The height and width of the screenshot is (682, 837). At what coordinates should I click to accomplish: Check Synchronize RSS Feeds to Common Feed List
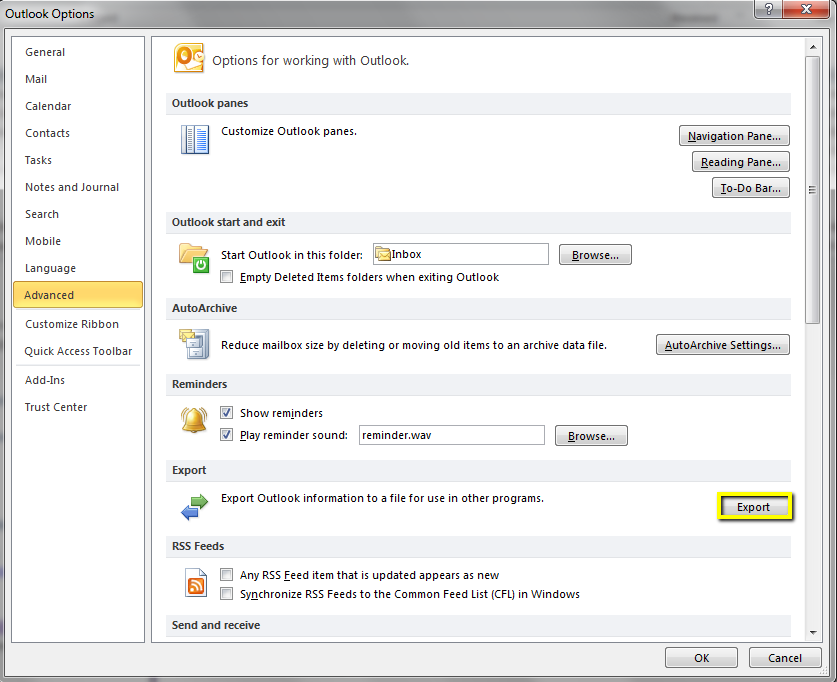[x=227, y=594]
